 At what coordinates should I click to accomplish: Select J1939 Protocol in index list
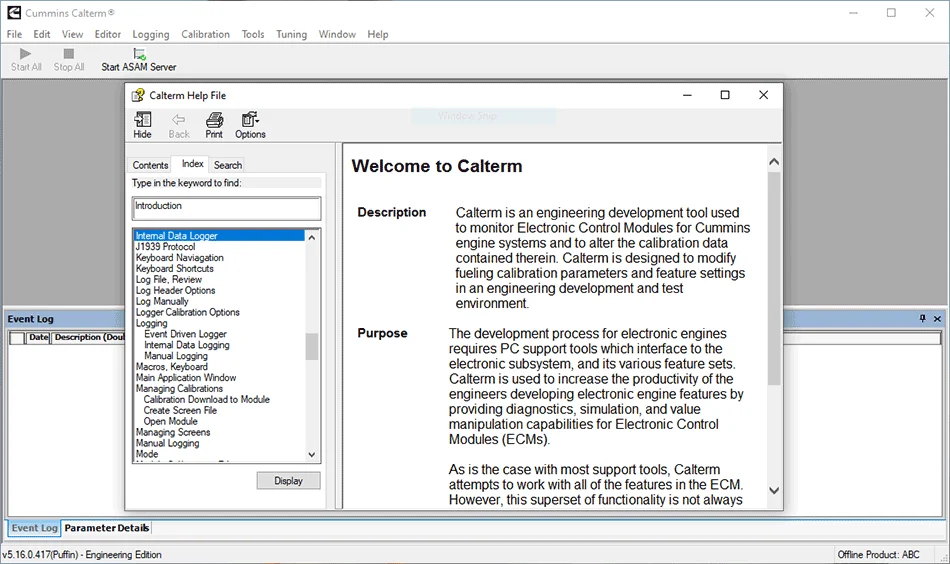166,247
